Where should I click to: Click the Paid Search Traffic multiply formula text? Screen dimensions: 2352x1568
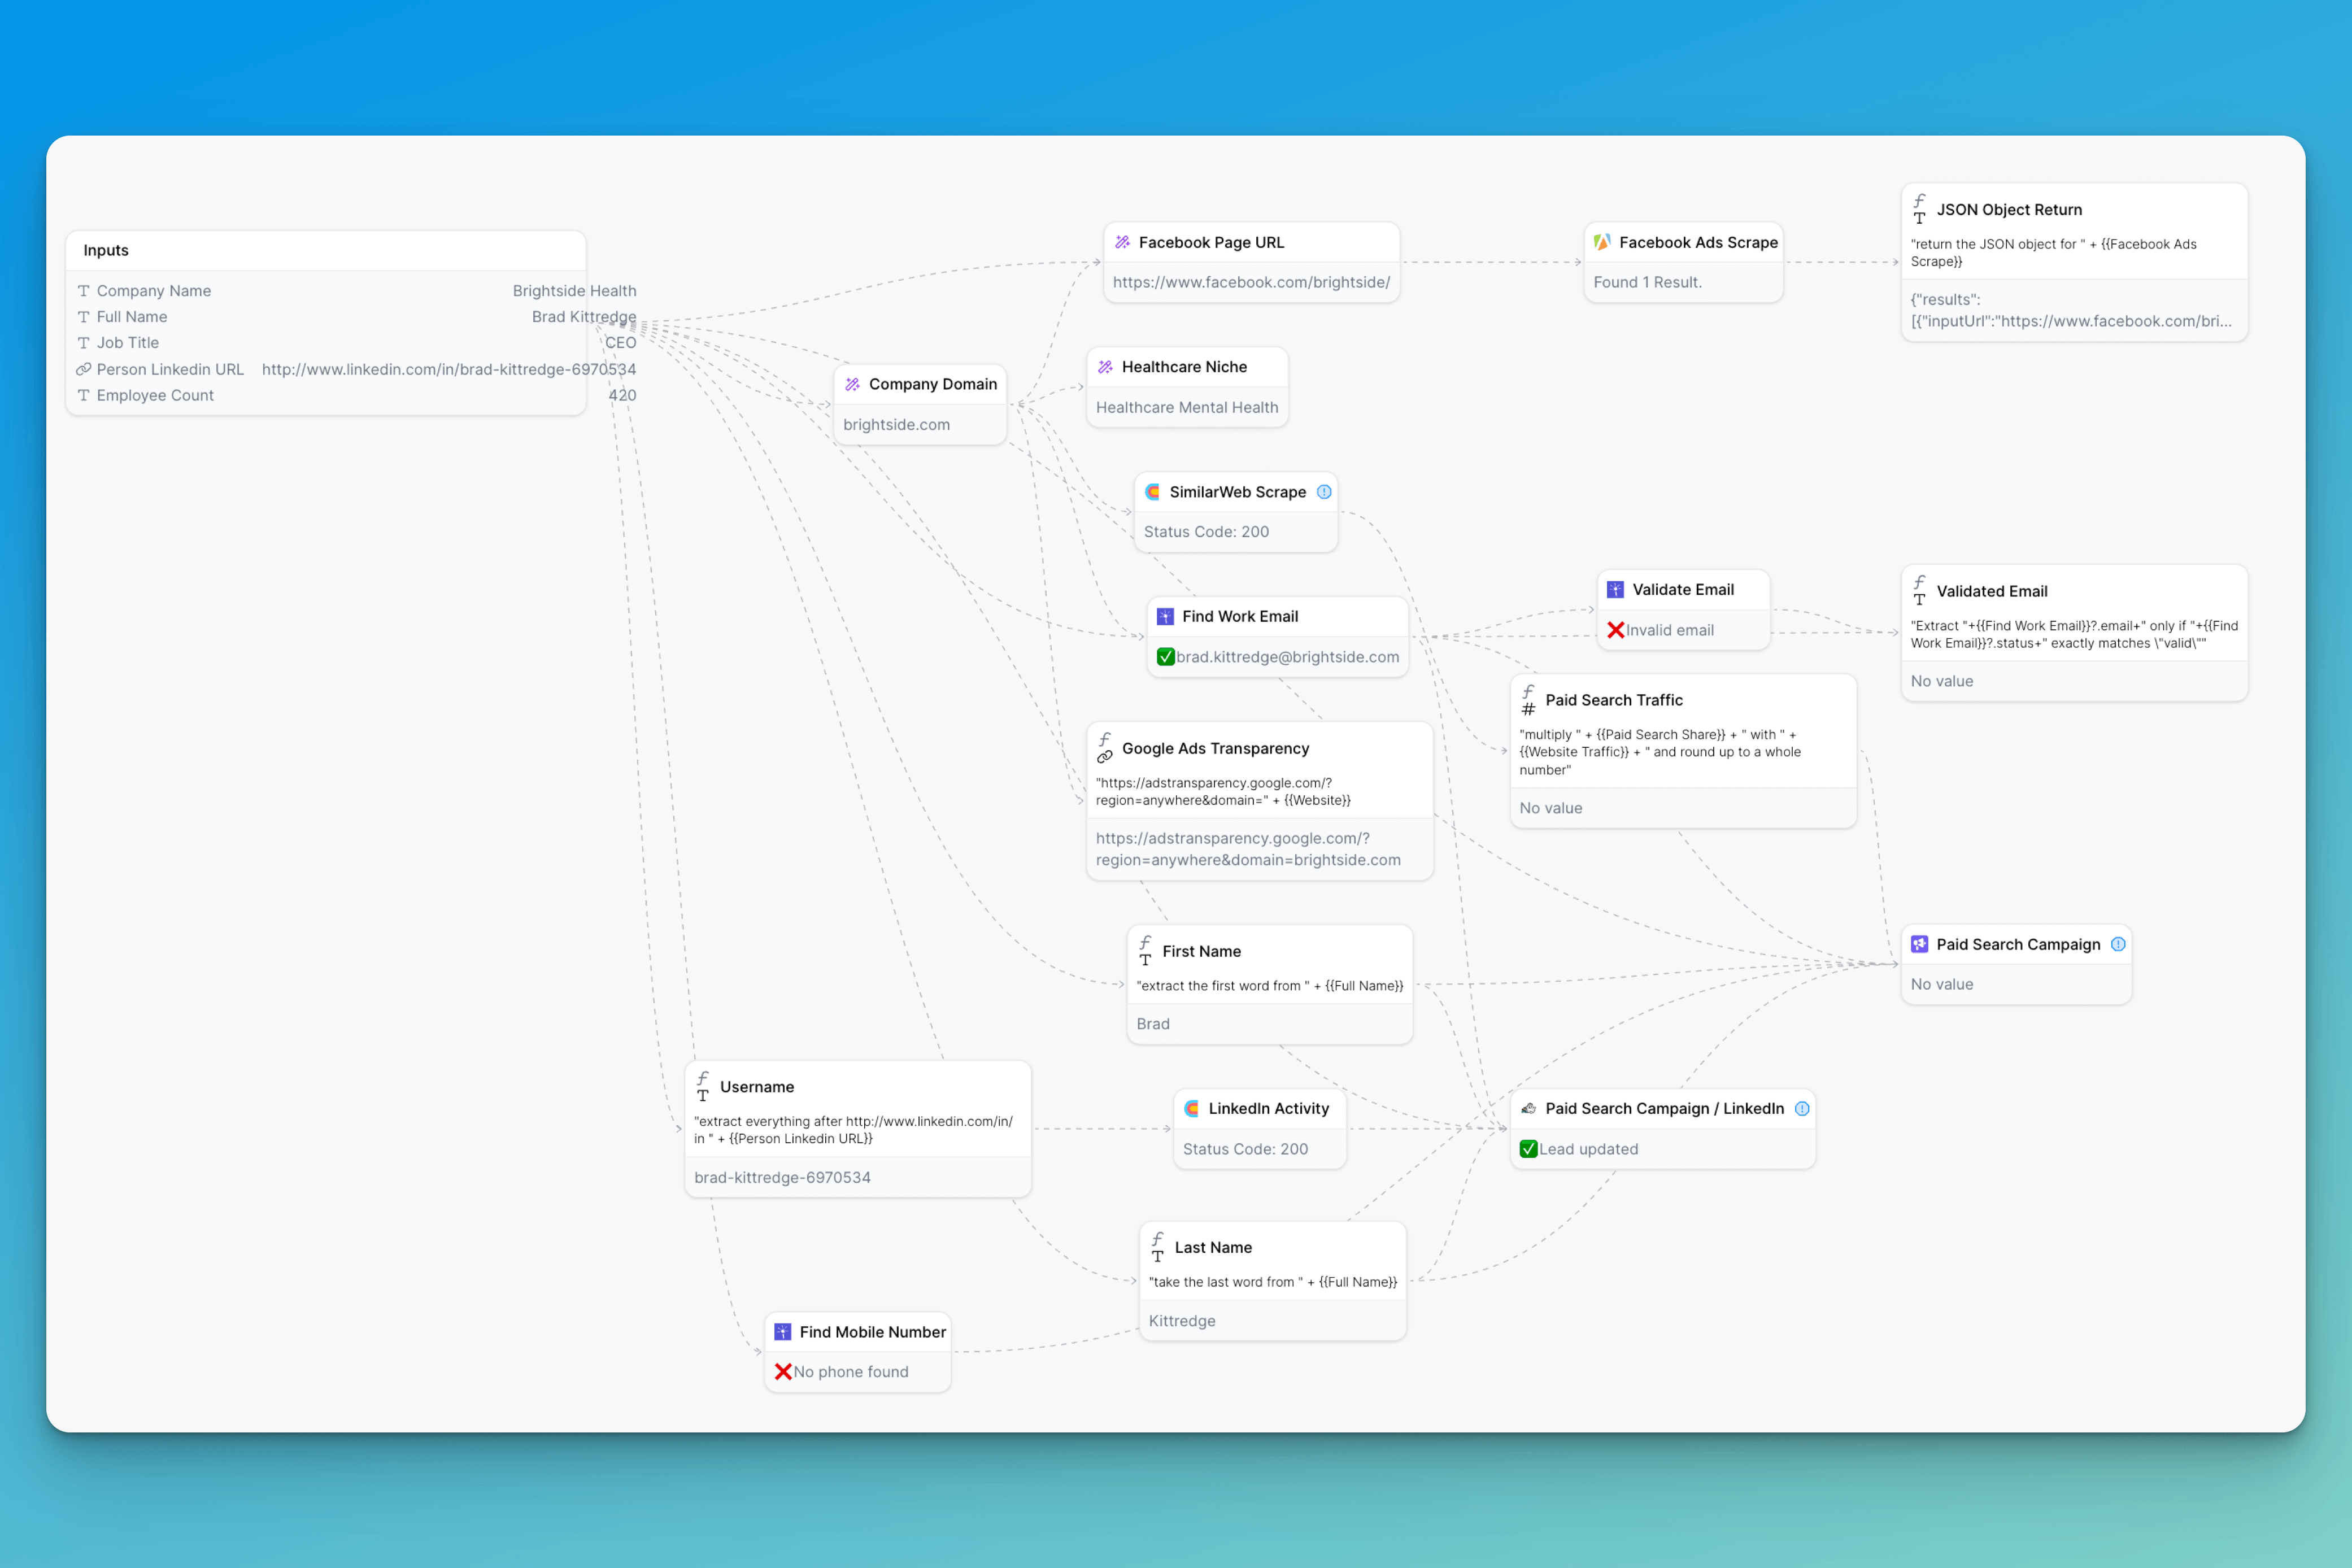(x=1660, y=752)
